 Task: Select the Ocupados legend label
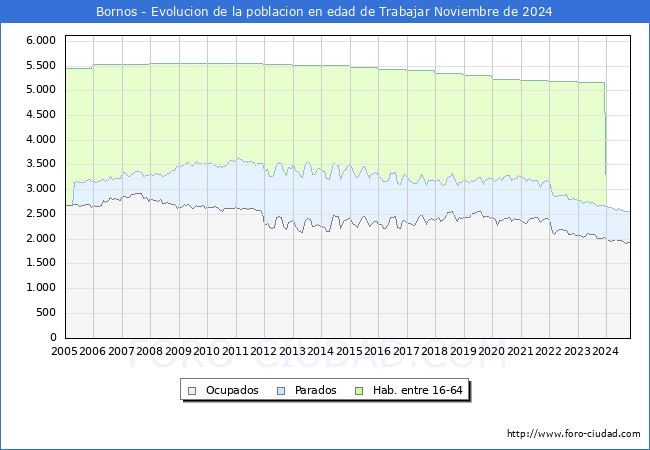tap(232, 390)
